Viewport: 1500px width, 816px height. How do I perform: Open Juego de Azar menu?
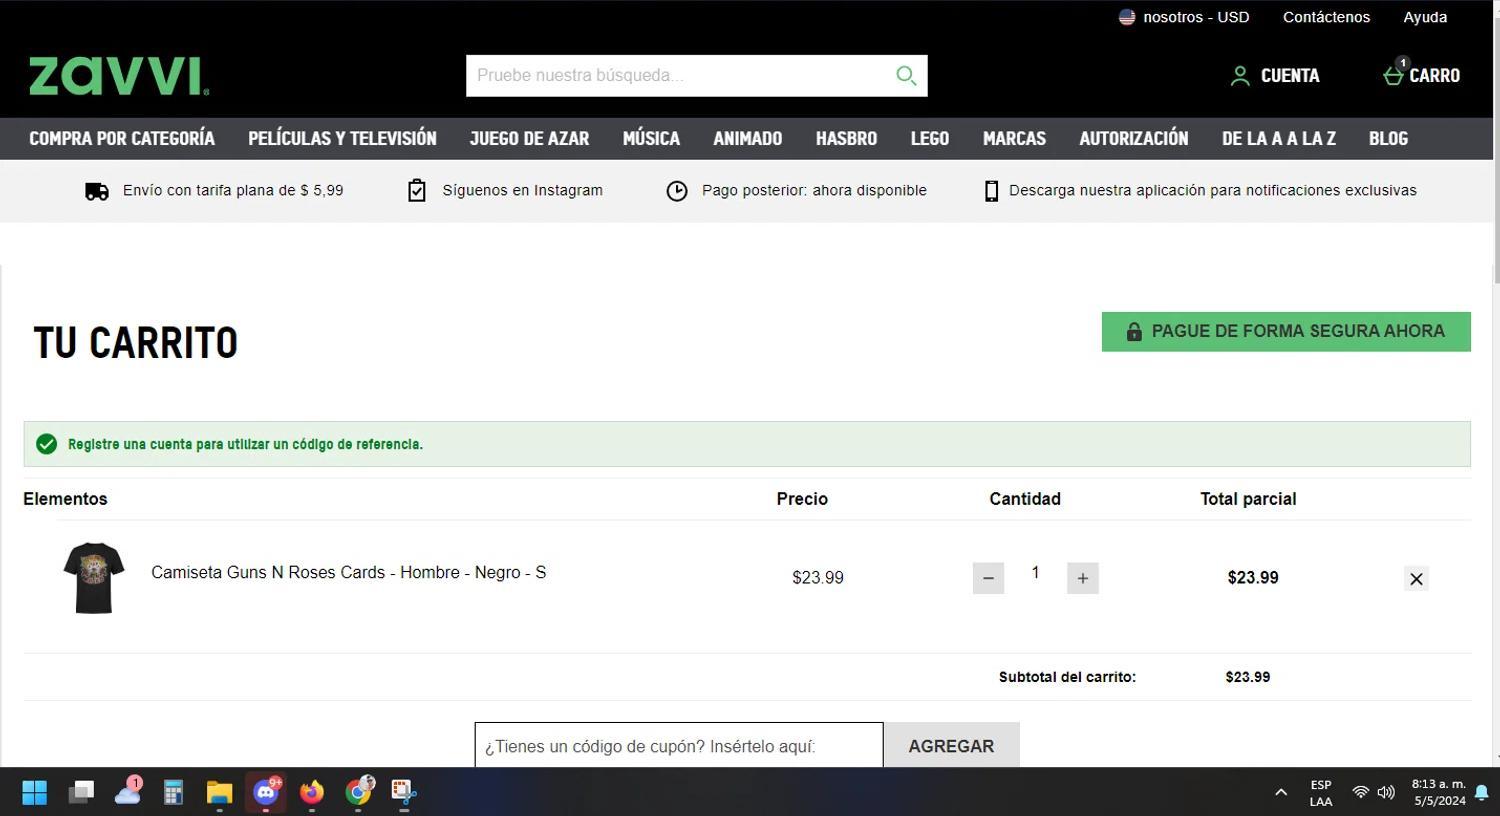tap(529, 138)
